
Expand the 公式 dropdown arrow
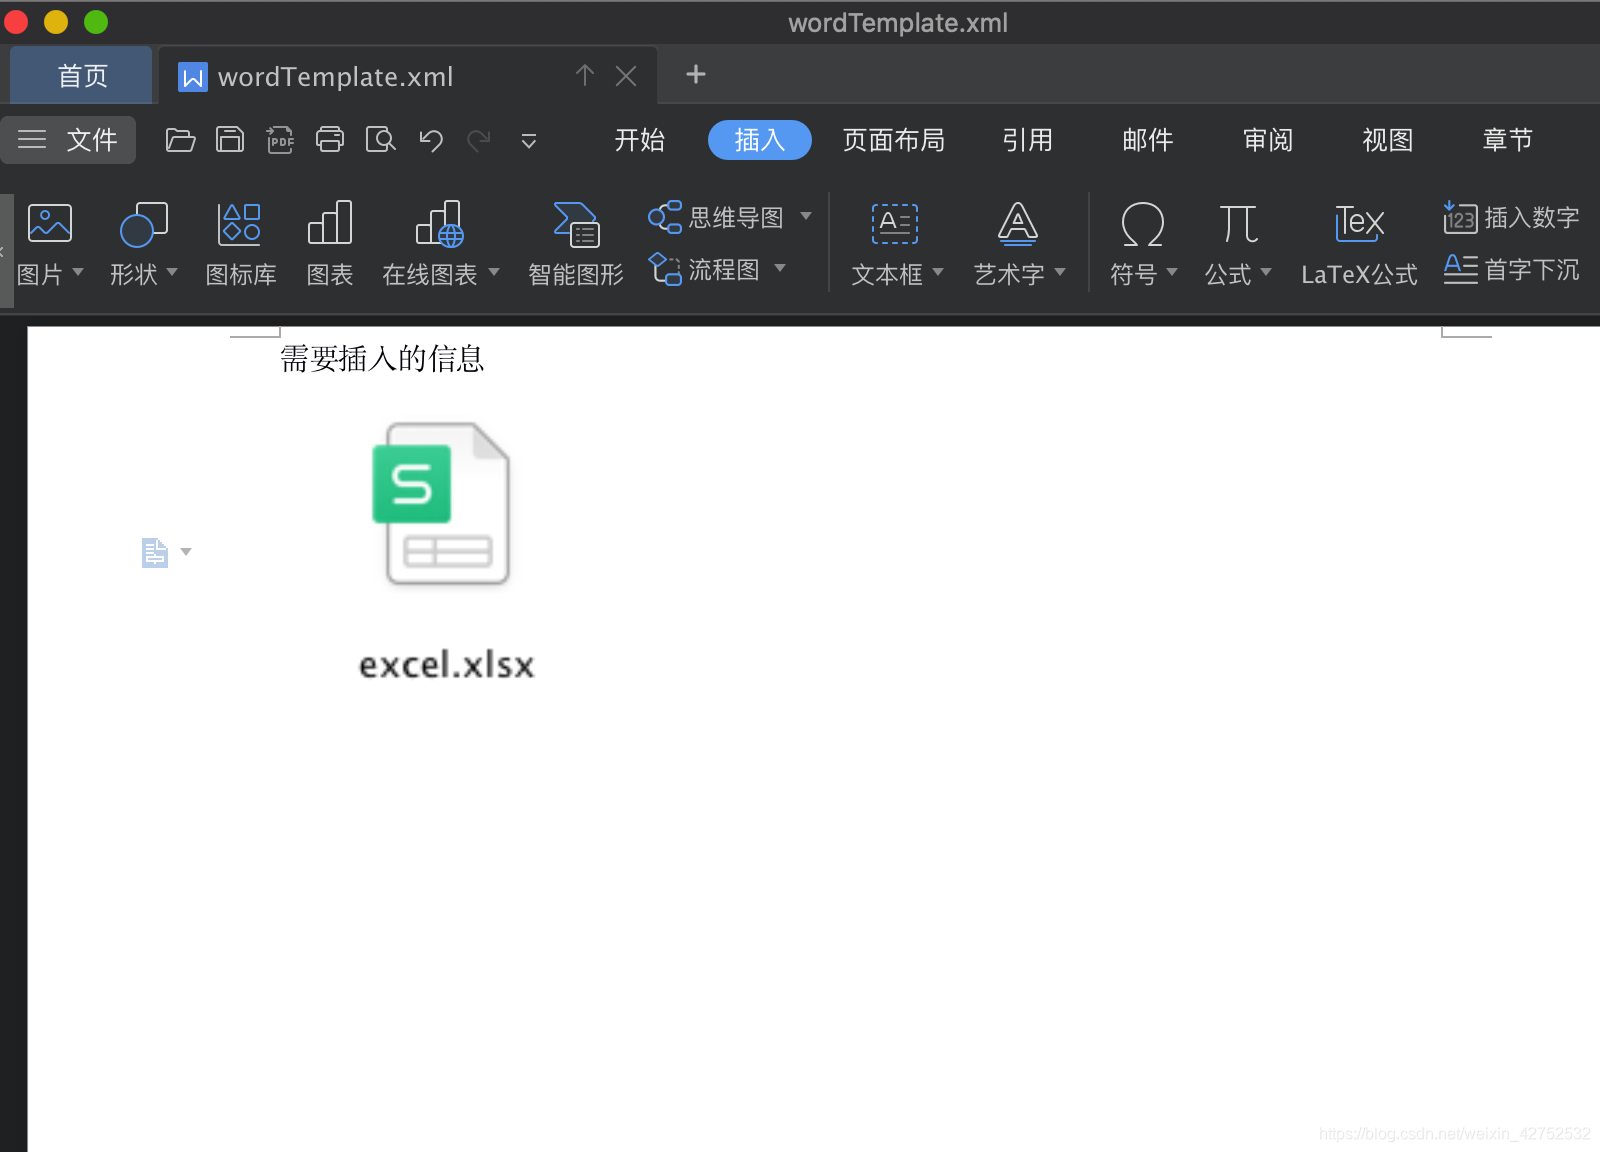1266,272
